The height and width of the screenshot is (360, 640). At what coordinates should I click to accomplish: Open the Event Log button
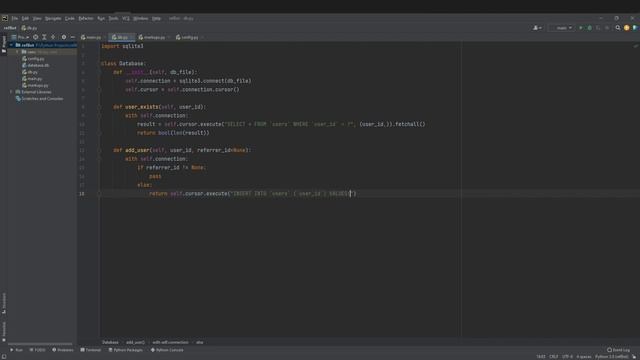[618, 350]
